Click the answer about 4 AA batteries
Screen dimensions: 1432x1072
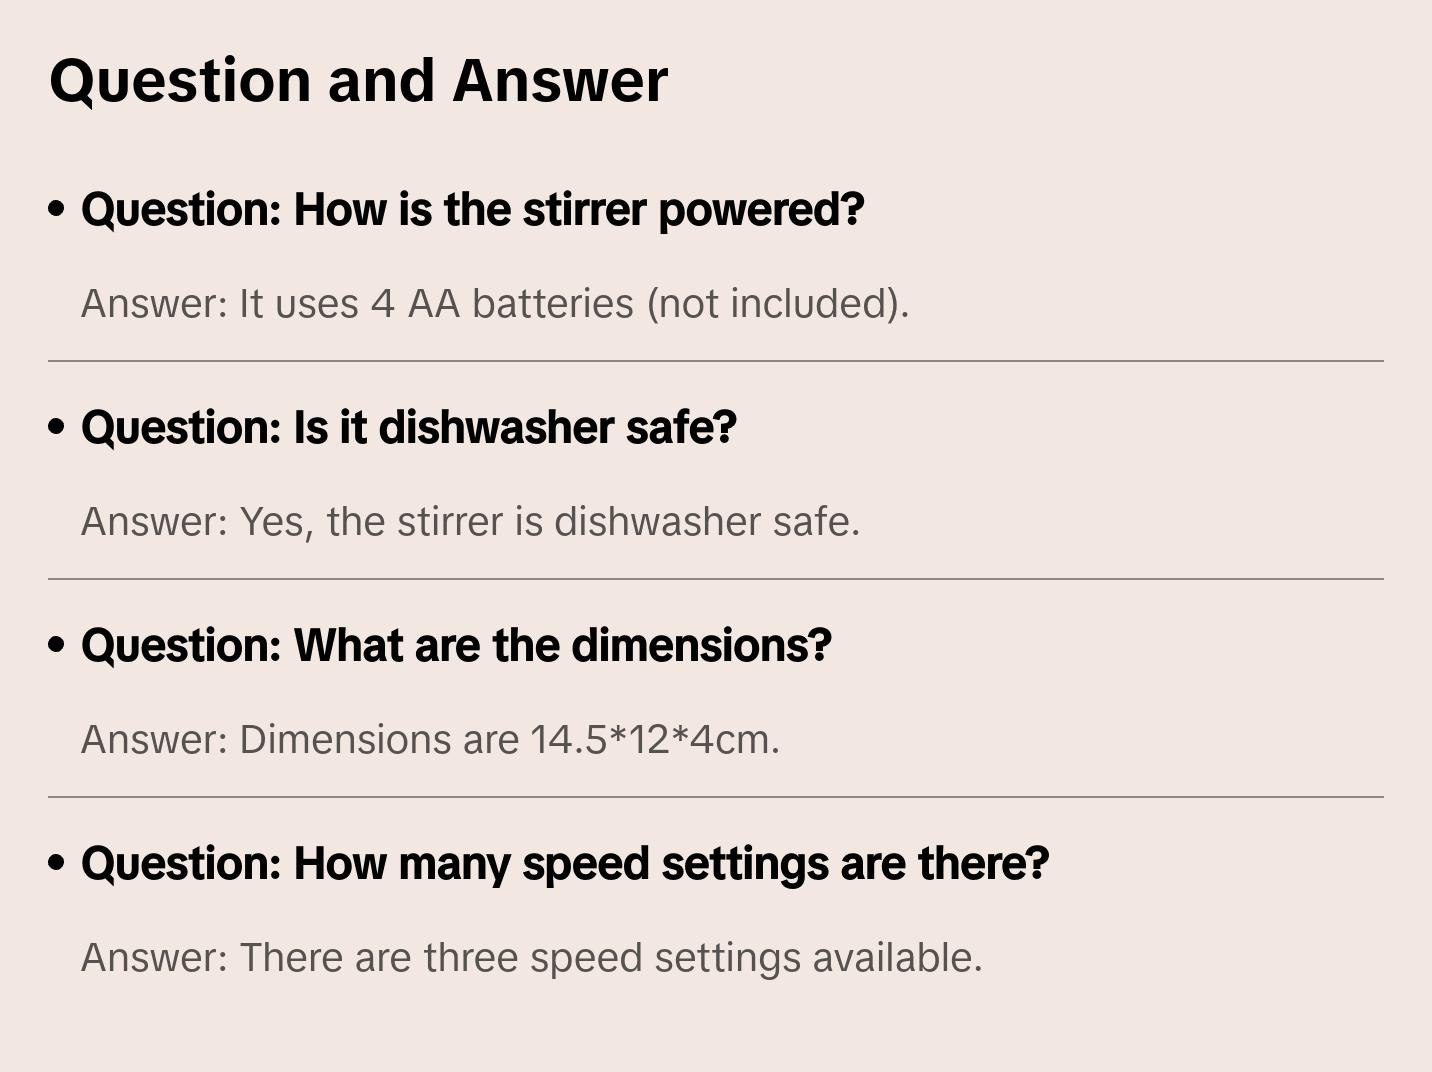(494, 304)
